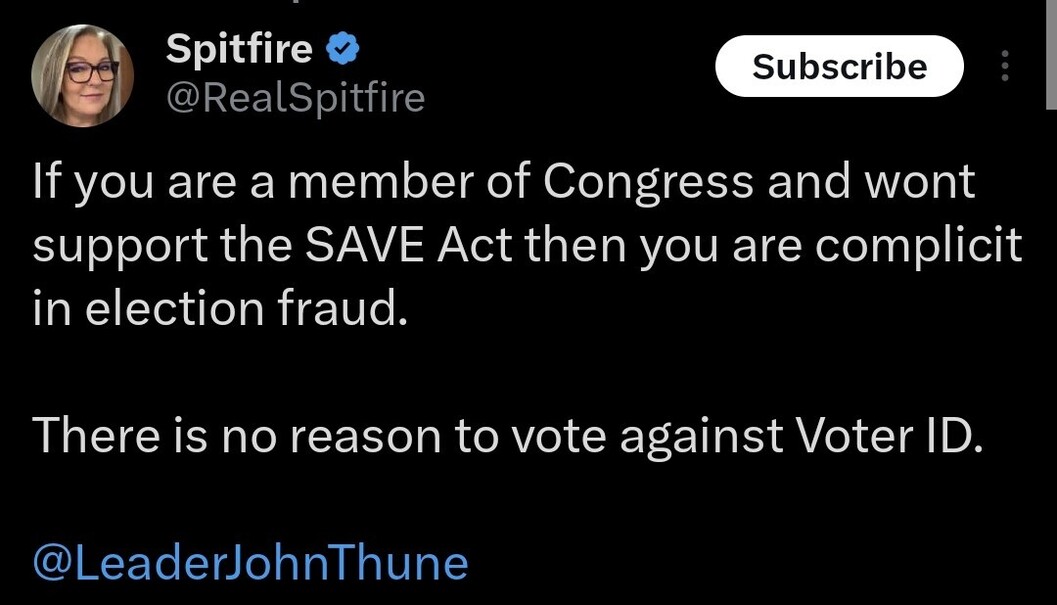Screen dimensions: 1057x605
Task: Click the phrase "in election fraud."
Action: (220, 309)
